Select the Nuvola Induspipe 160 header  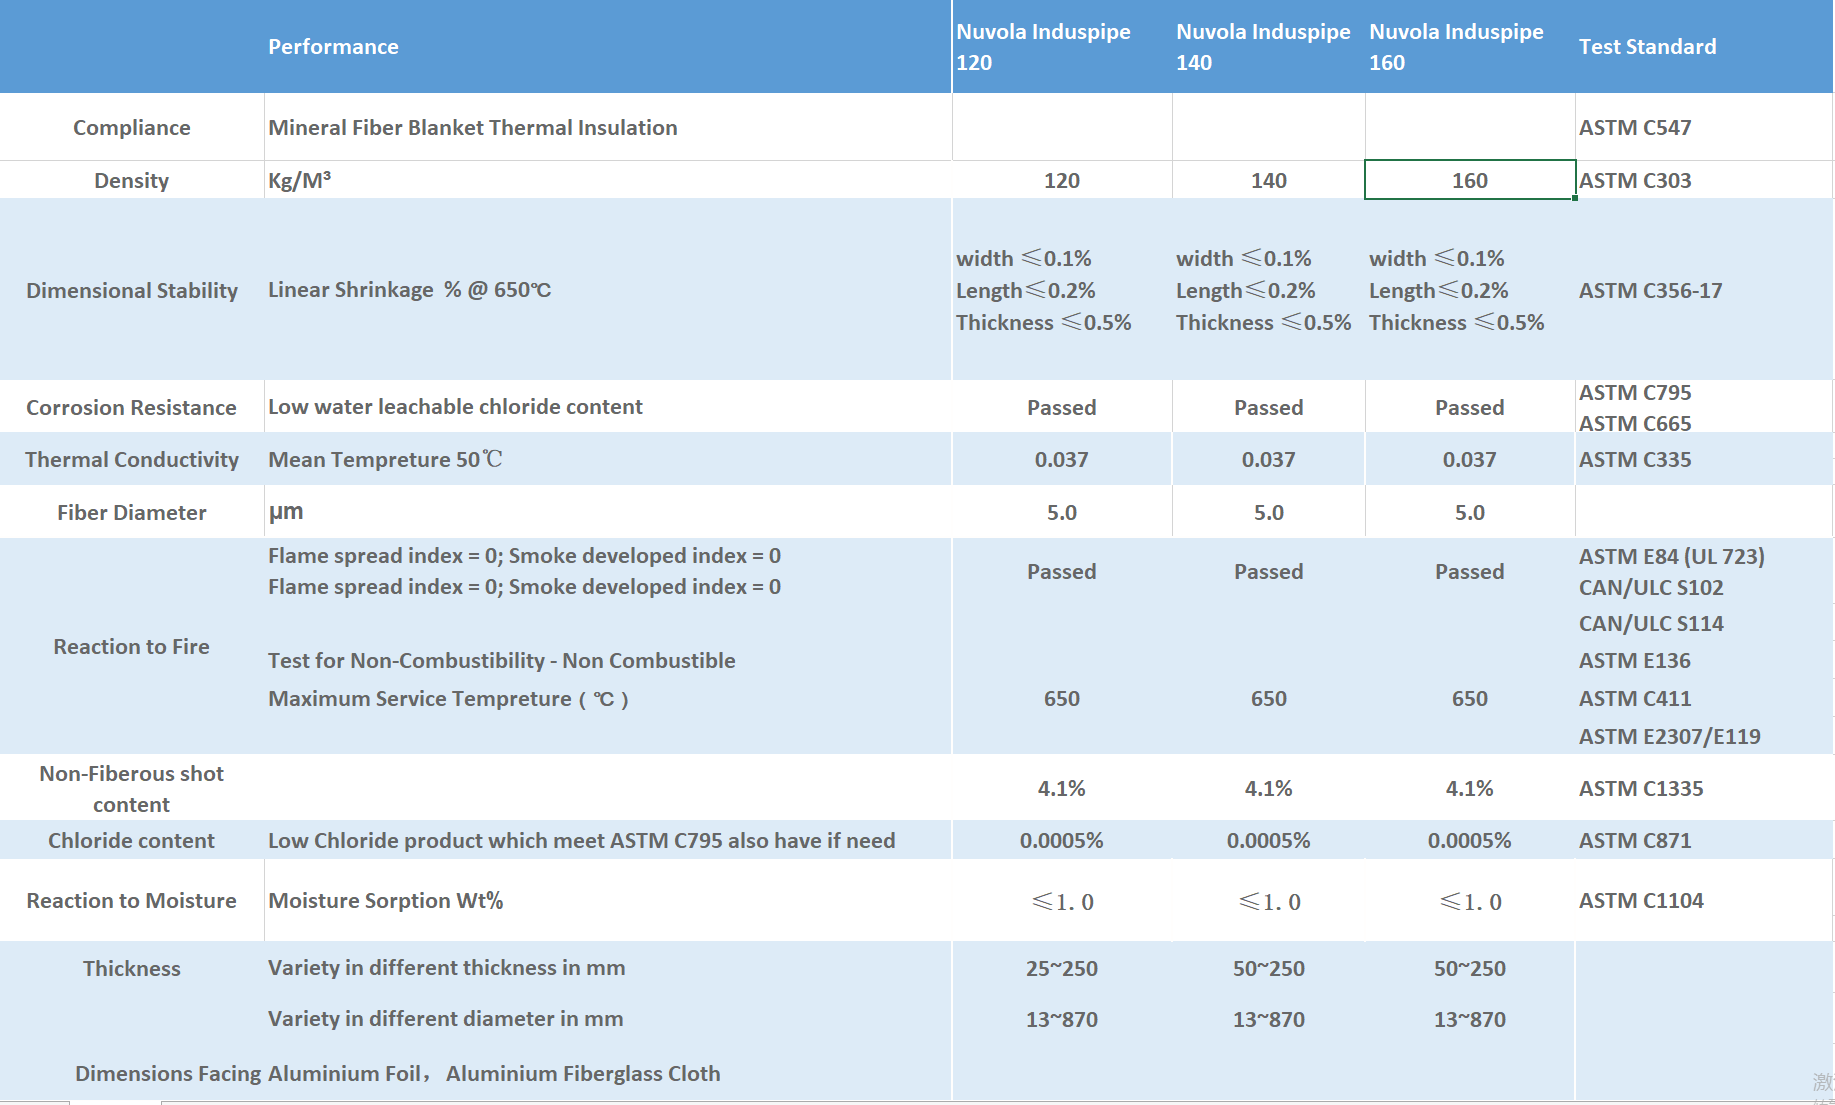point(1456,47)
